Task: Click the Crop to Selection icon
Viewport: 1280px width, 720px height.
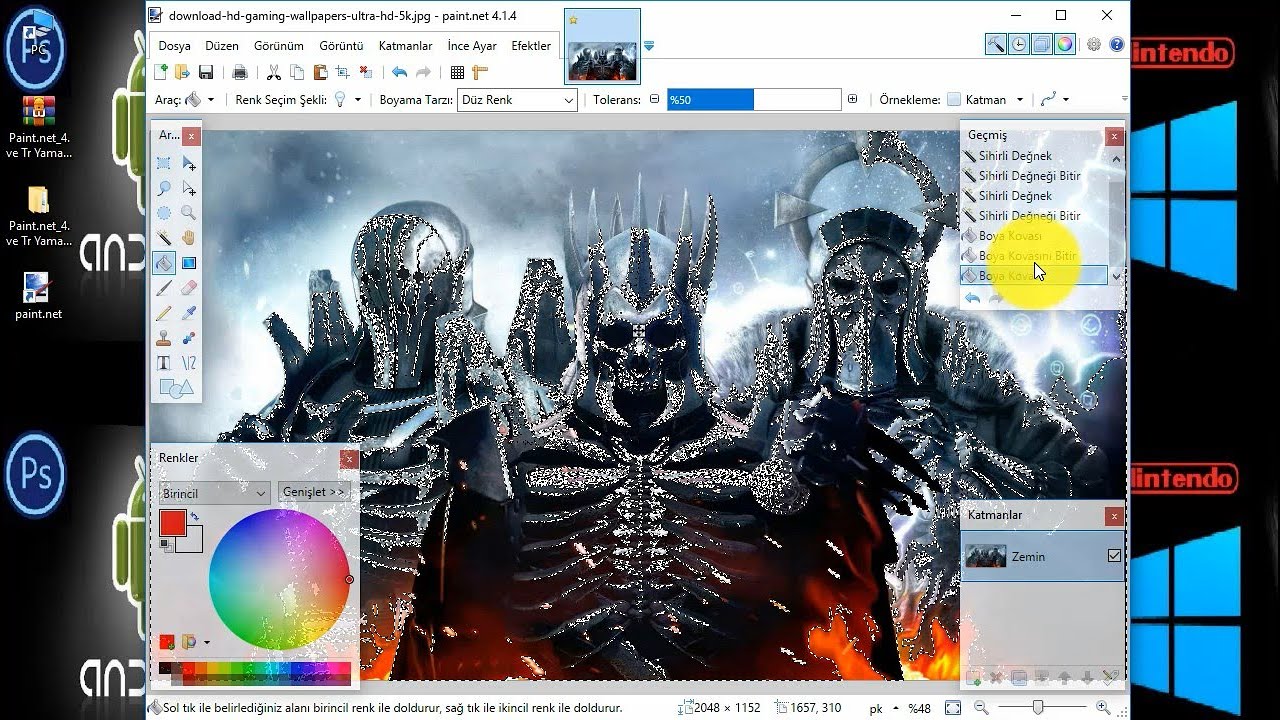Action: [343, 72]
